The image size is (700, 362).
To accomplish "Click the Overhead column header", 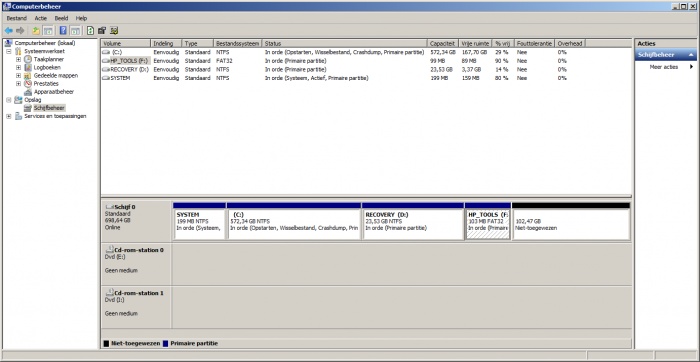I will pos(570,43).
